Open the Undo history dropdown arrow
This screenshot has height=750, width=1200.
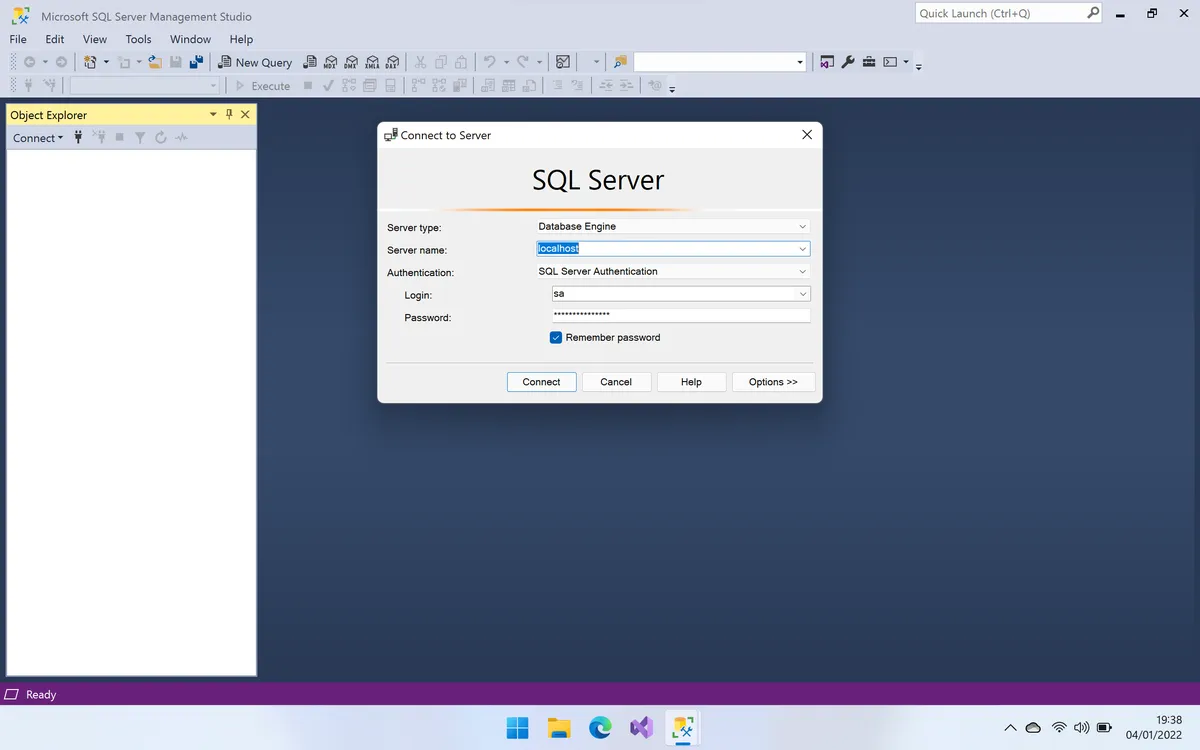(506, 62)
